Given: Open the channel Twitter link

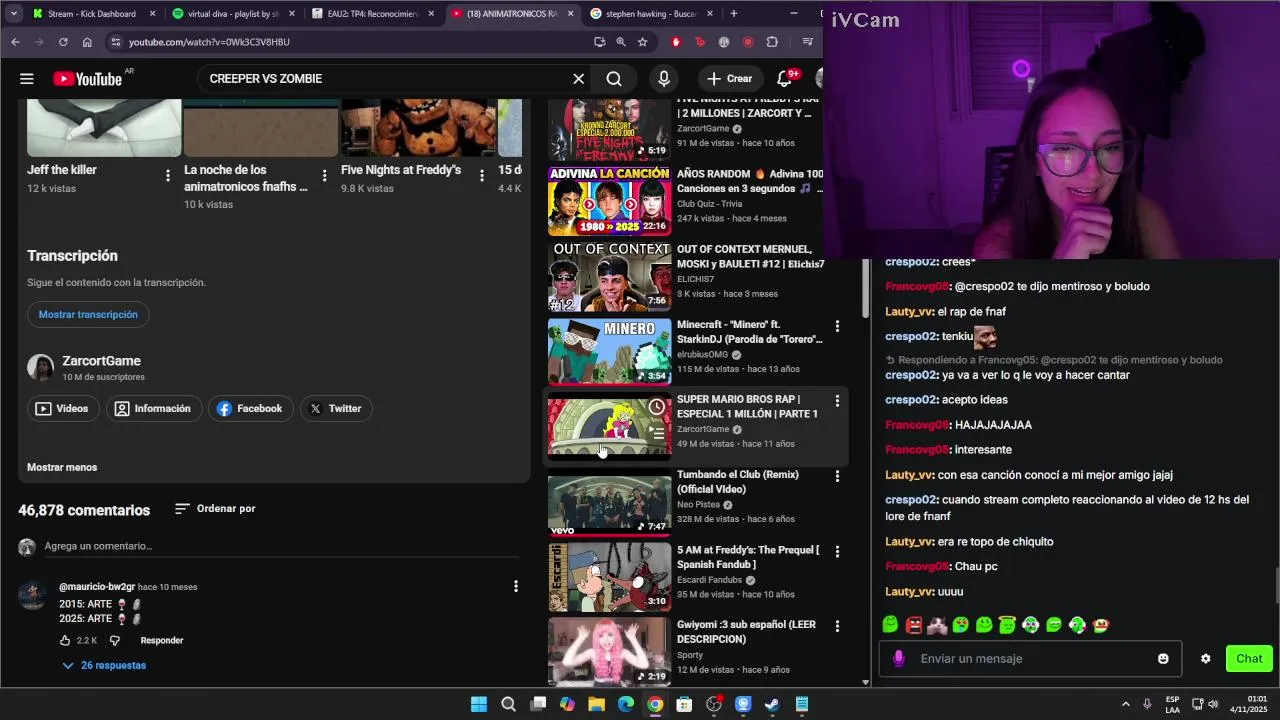Looking at the screenshot, I should [336, 408].
